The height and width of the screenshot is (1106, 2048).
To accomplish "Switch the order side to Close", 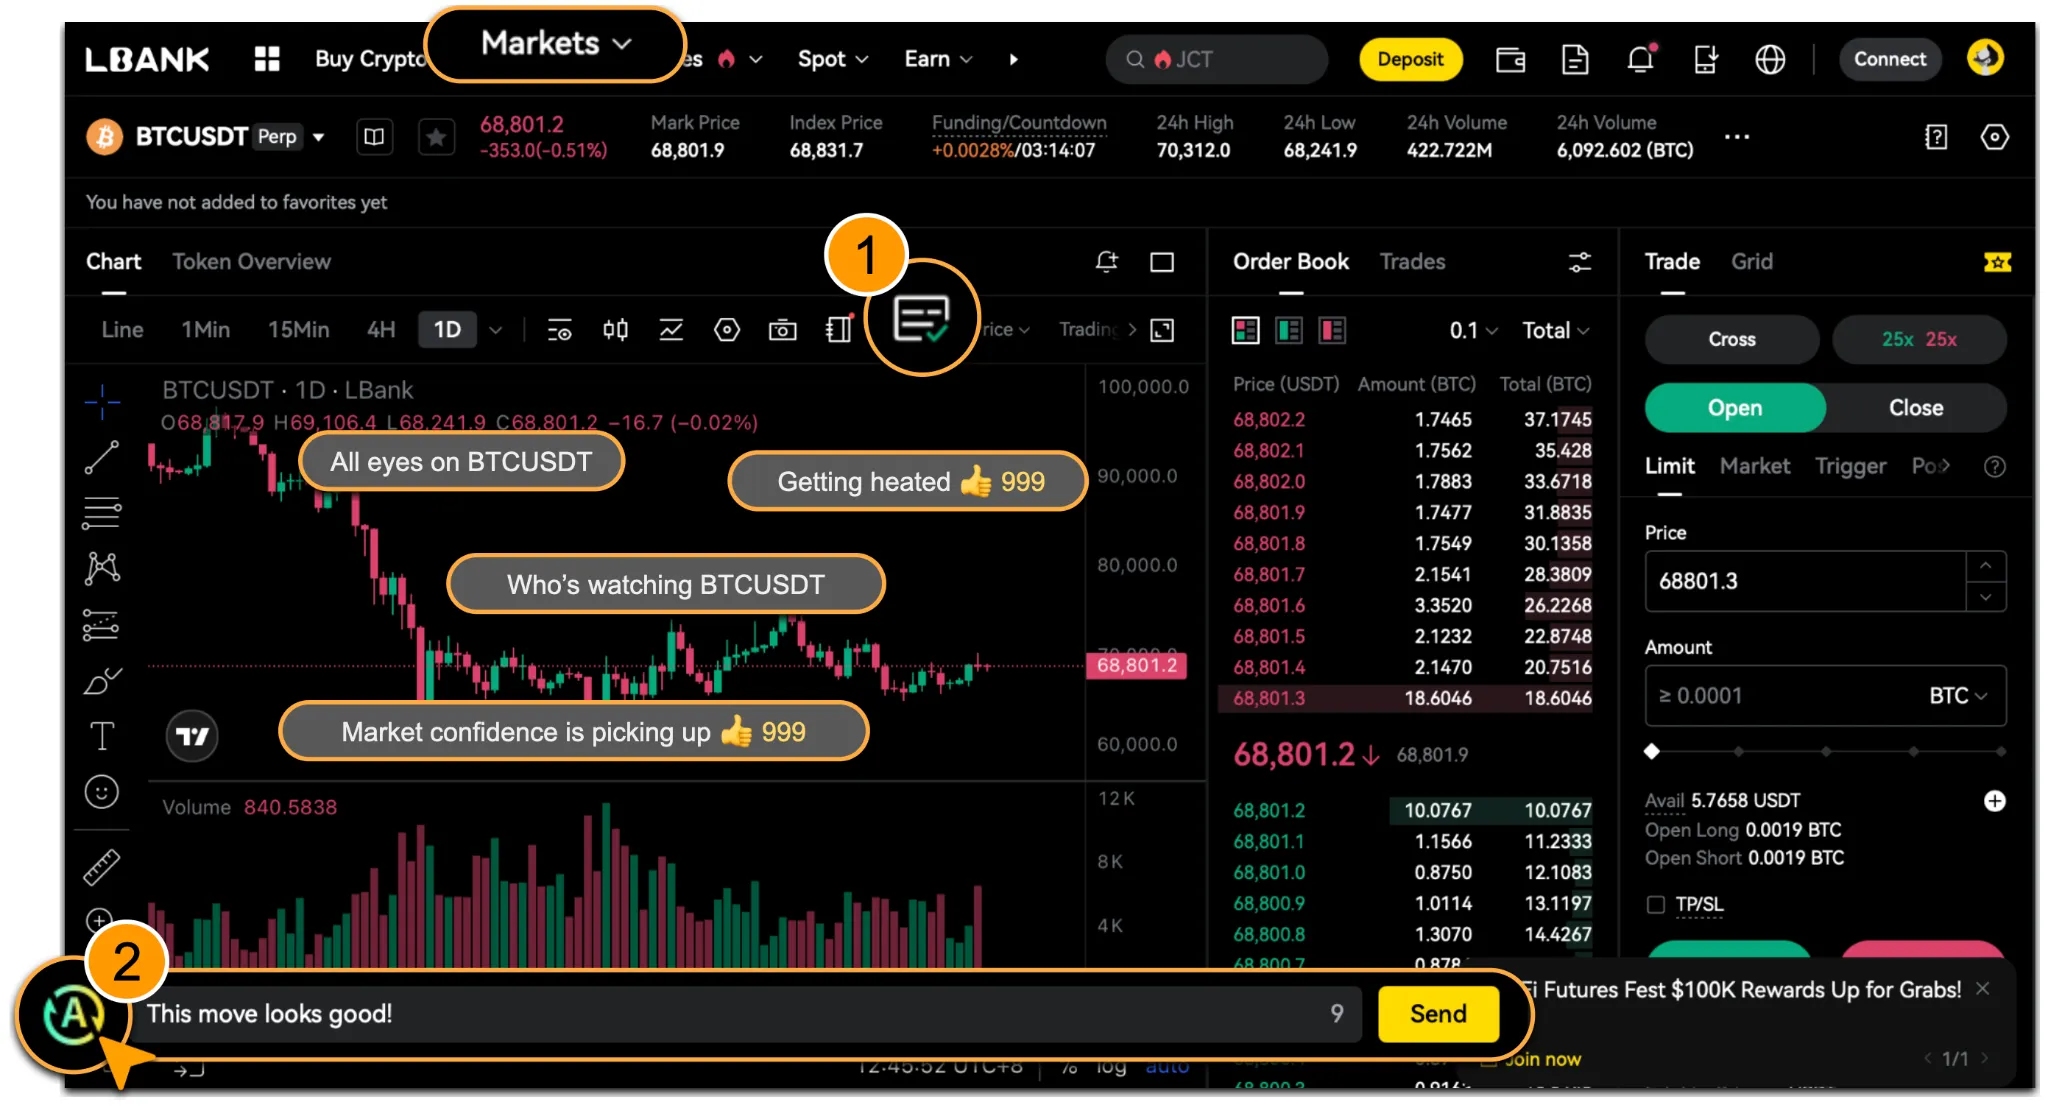I will pyautogui.click(x=1915, y=408).
